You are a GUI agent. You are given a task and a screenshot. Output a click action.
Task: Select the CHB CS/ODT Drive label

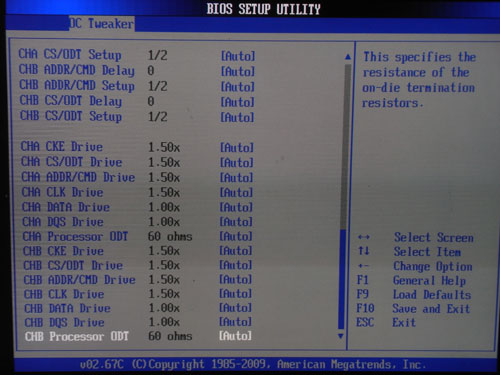(x=73, y=265)
